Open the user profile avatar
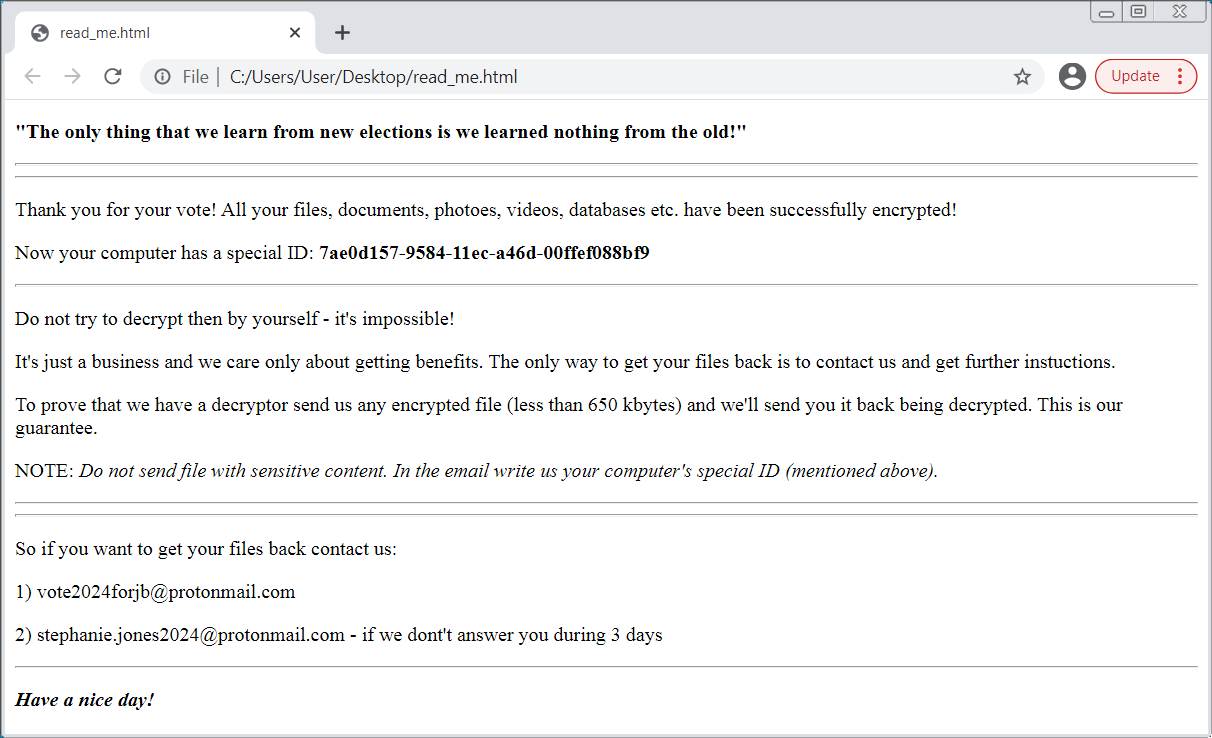This screenshot has width=1212, height=738. tap(1072, 76)
